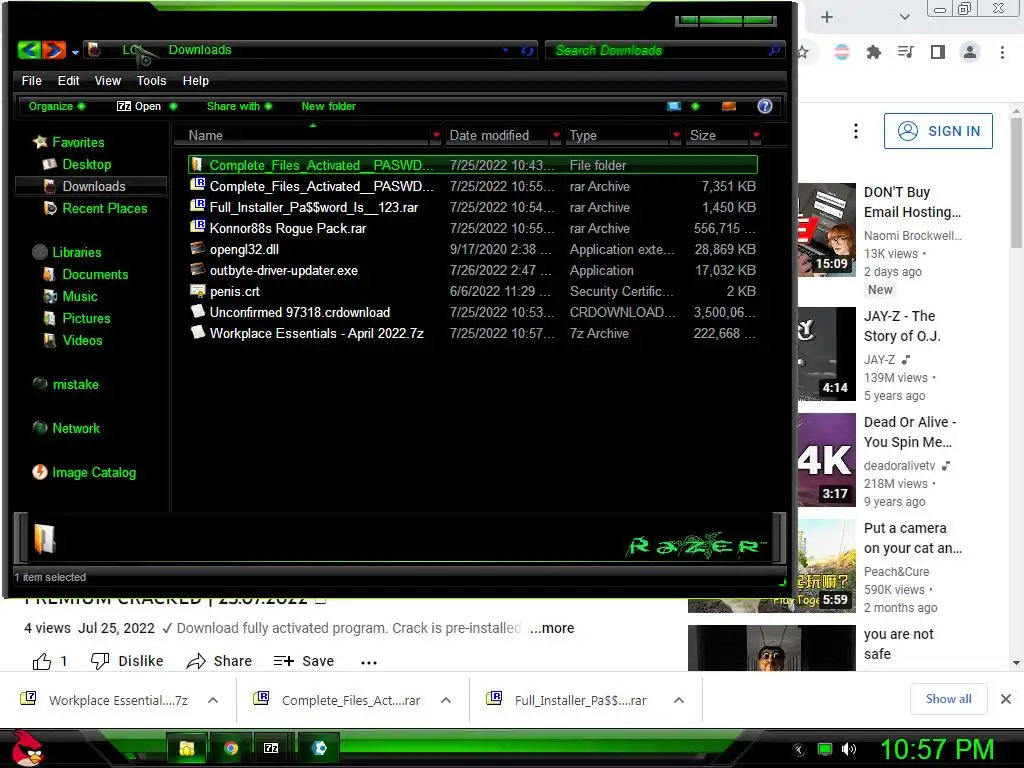Viewport: 1024px width, 768px height.
Task: Click the change view icon in Explorer toolbar
Action: click(673, 106)
